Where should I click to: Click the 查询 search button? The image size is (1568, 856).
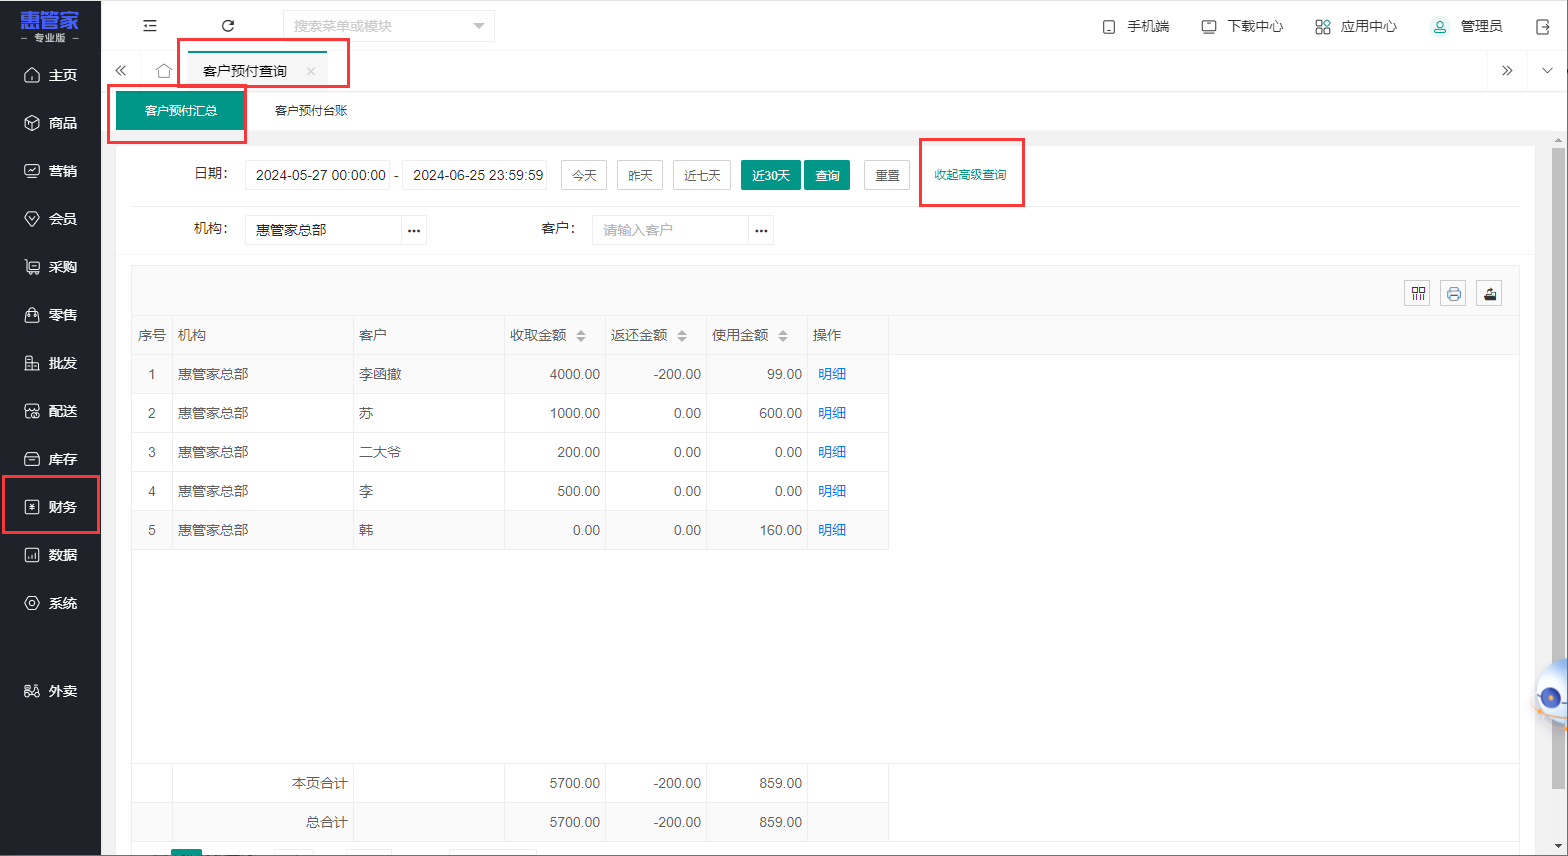coord(827,175)
